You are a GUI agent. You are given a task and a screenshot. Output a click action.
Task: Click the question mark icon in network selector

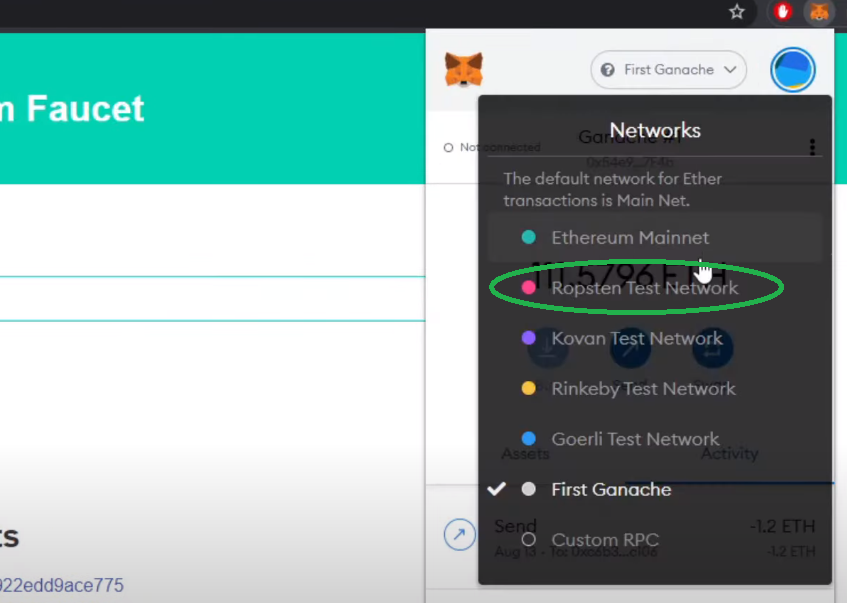point(608,70)
